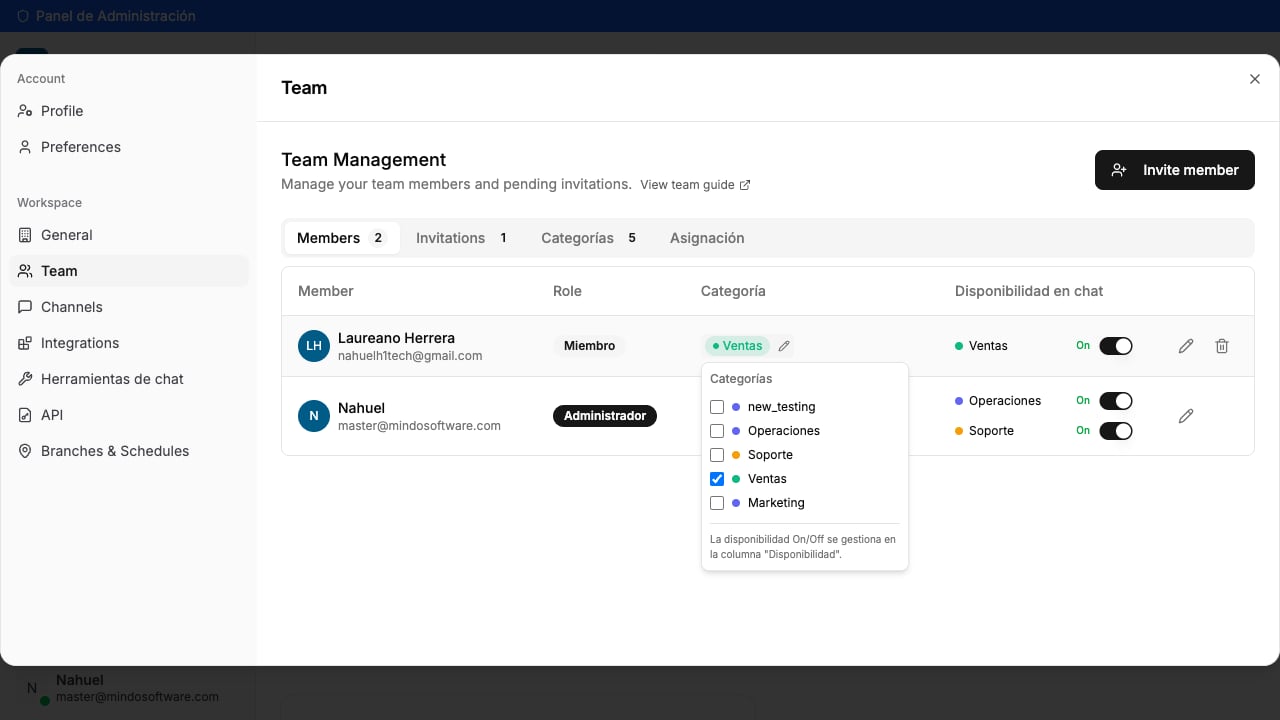Screen dimensions: 1280x720
Task: Click the Herramientas de chat wrench icon
Action: click(x=25, y=379)
